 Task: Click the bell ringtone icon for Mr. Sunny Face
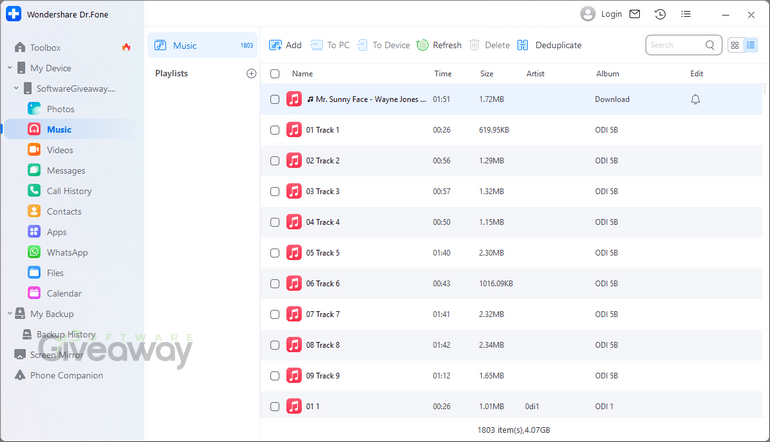(x=695, y=99)
